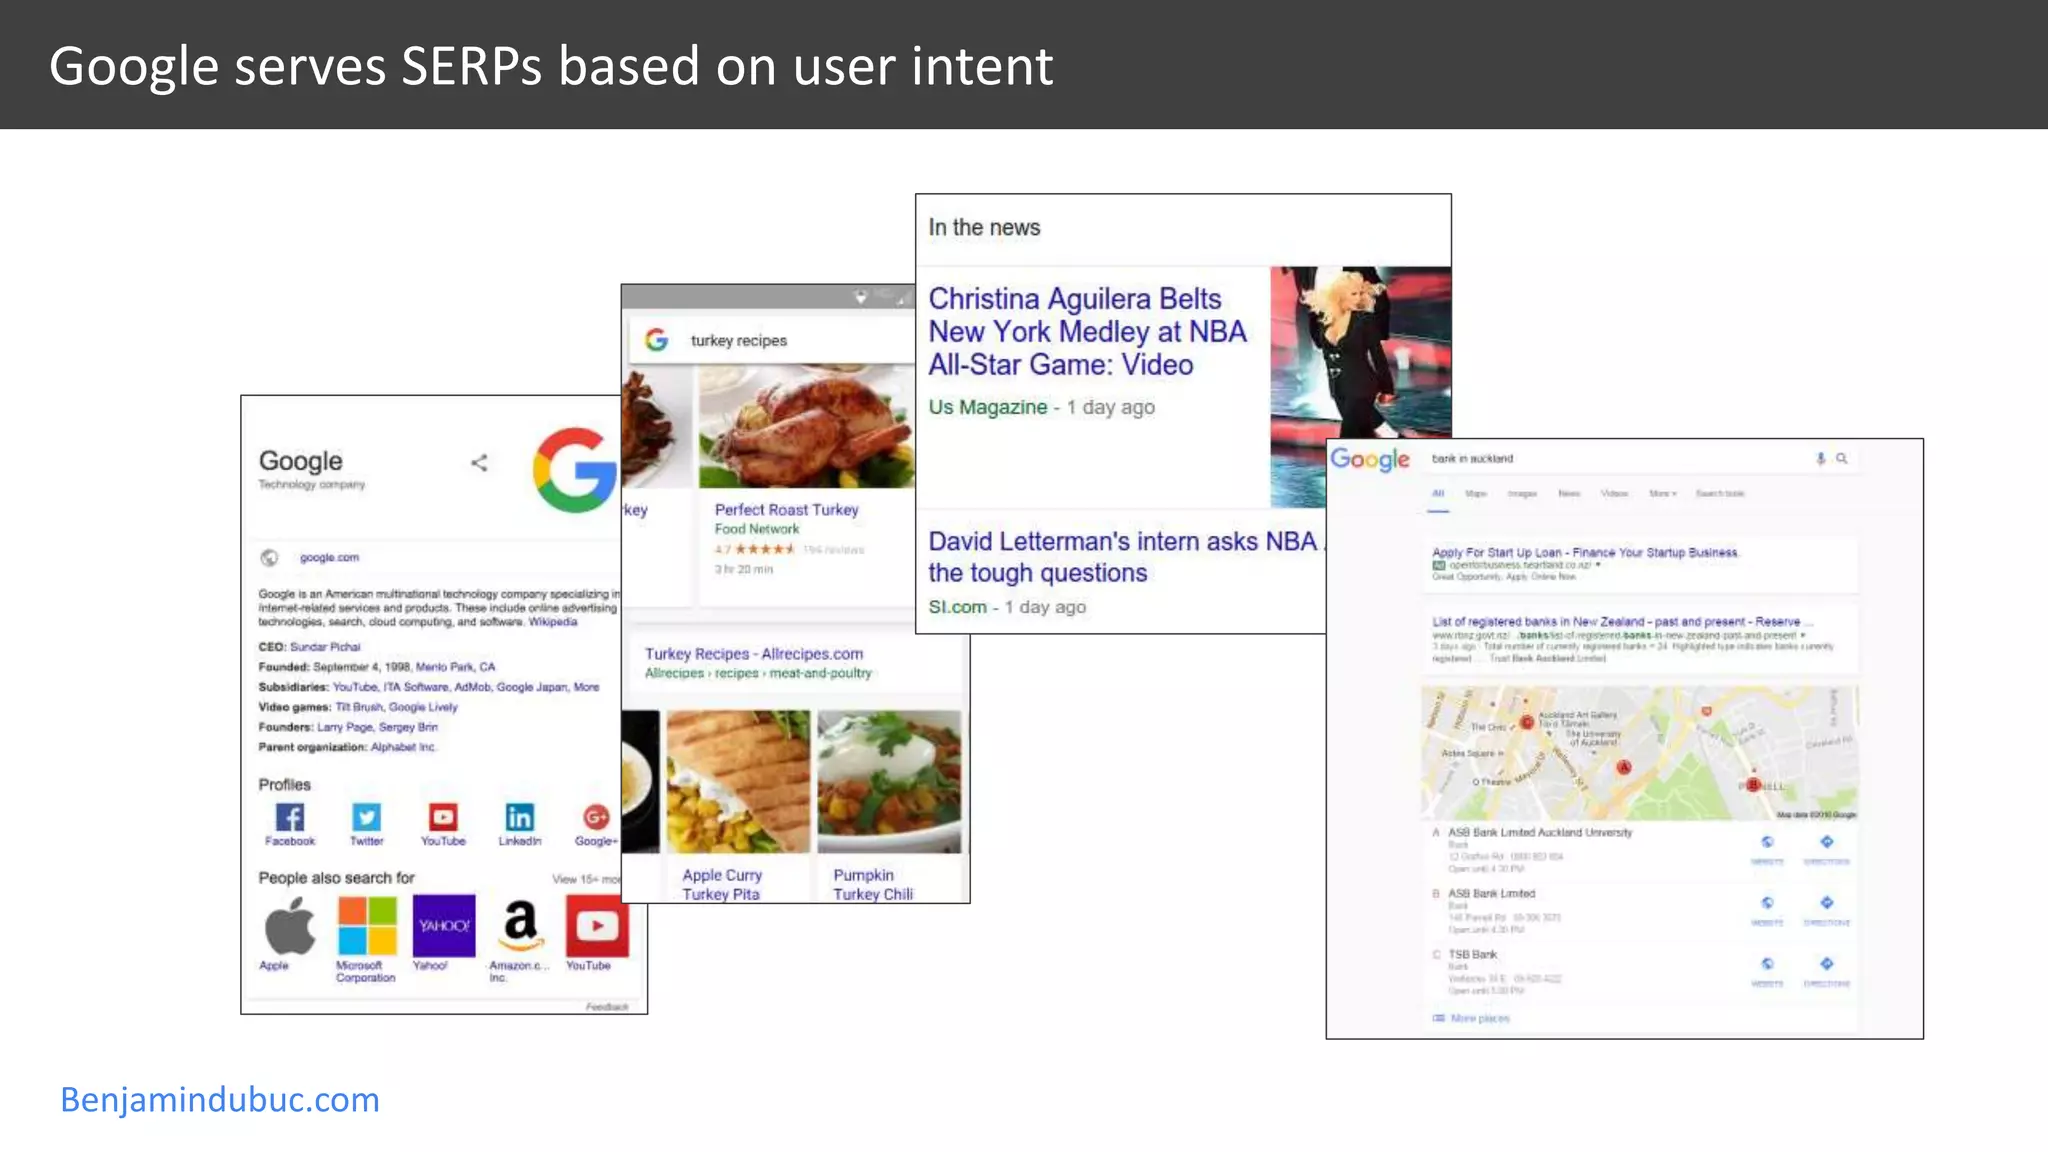
Task: Click the More places link
Action: pos(1480,1018)
